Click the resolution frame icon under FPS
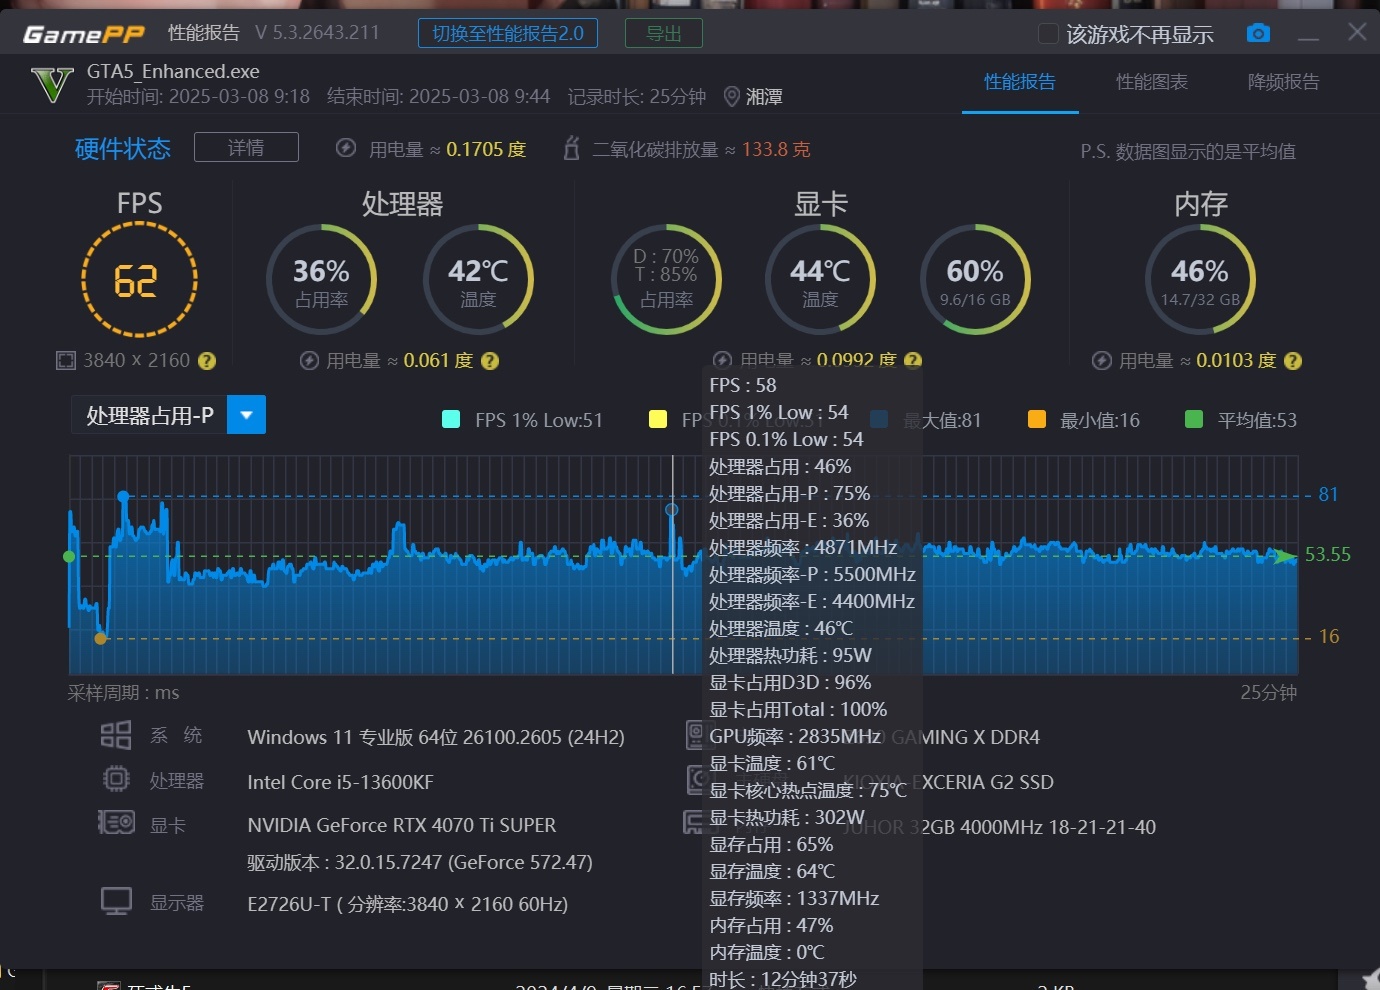1380x990 pixels. pyautogui.click(x=66, y=361)
